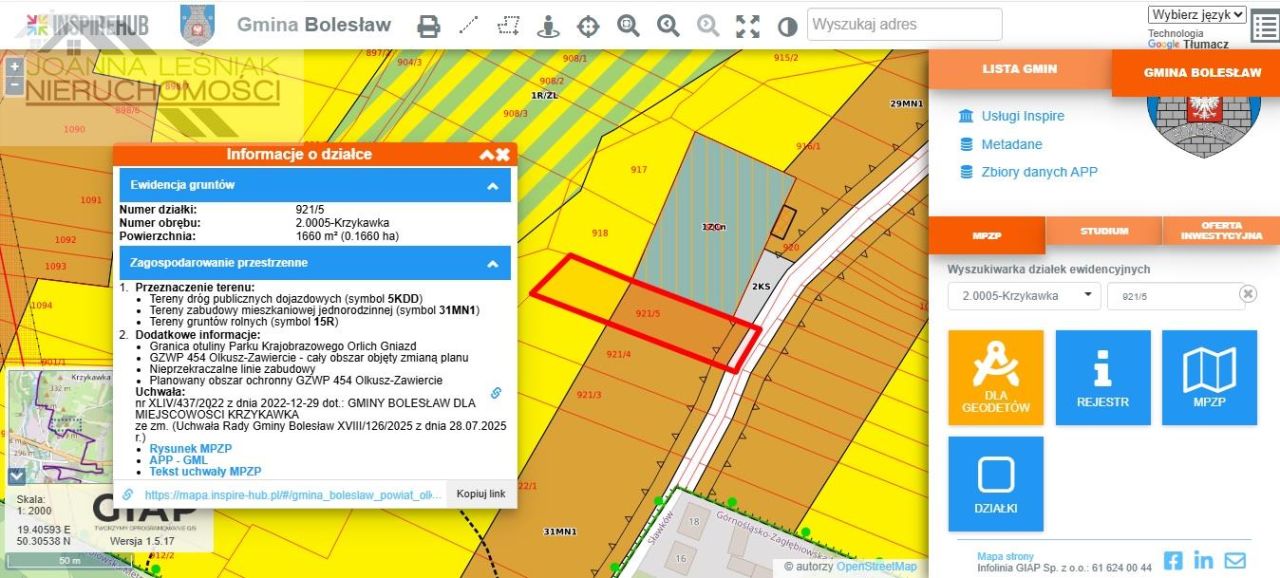Open the Facebook icon in footer
This screenshot has width=1280, height=578.
(1173, 560)
